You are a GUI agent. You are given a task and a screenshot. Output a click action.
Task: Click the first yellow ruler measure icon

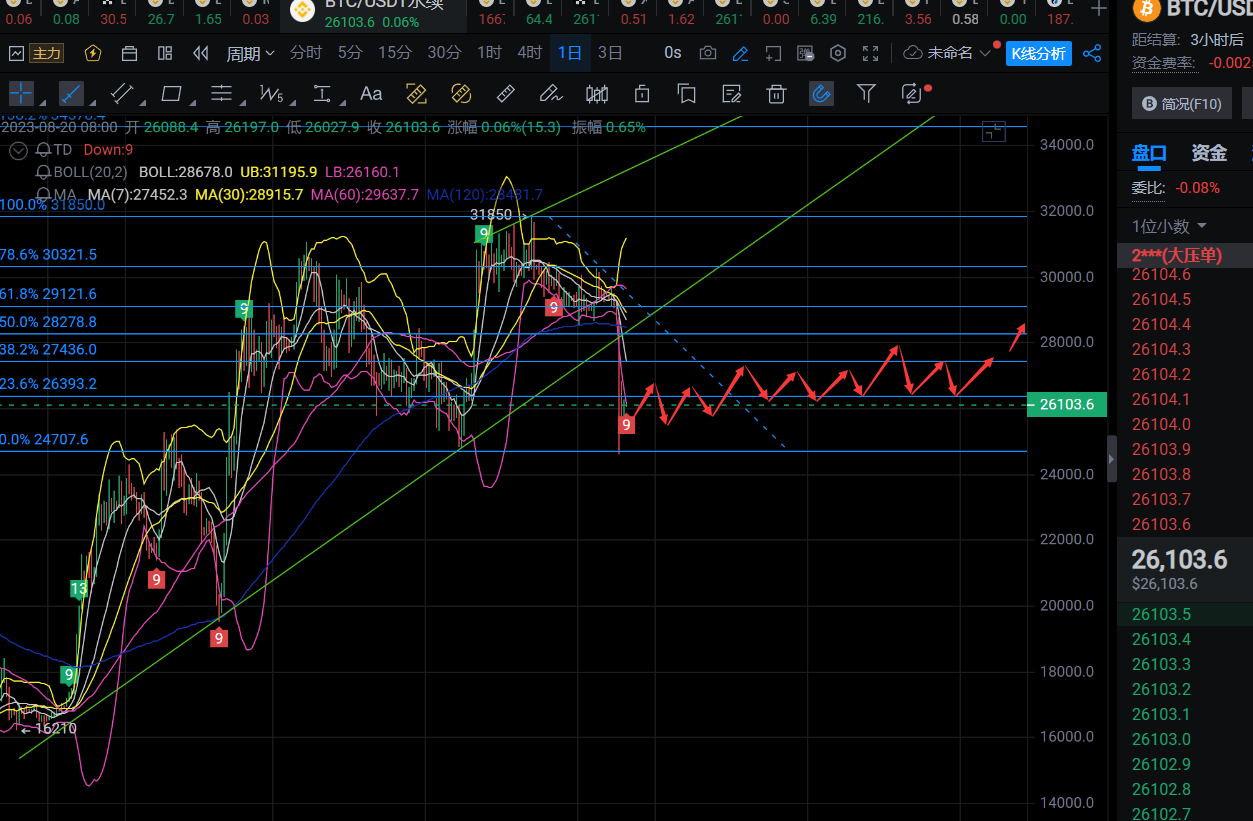pyautogui.click(x=416, y=94)
